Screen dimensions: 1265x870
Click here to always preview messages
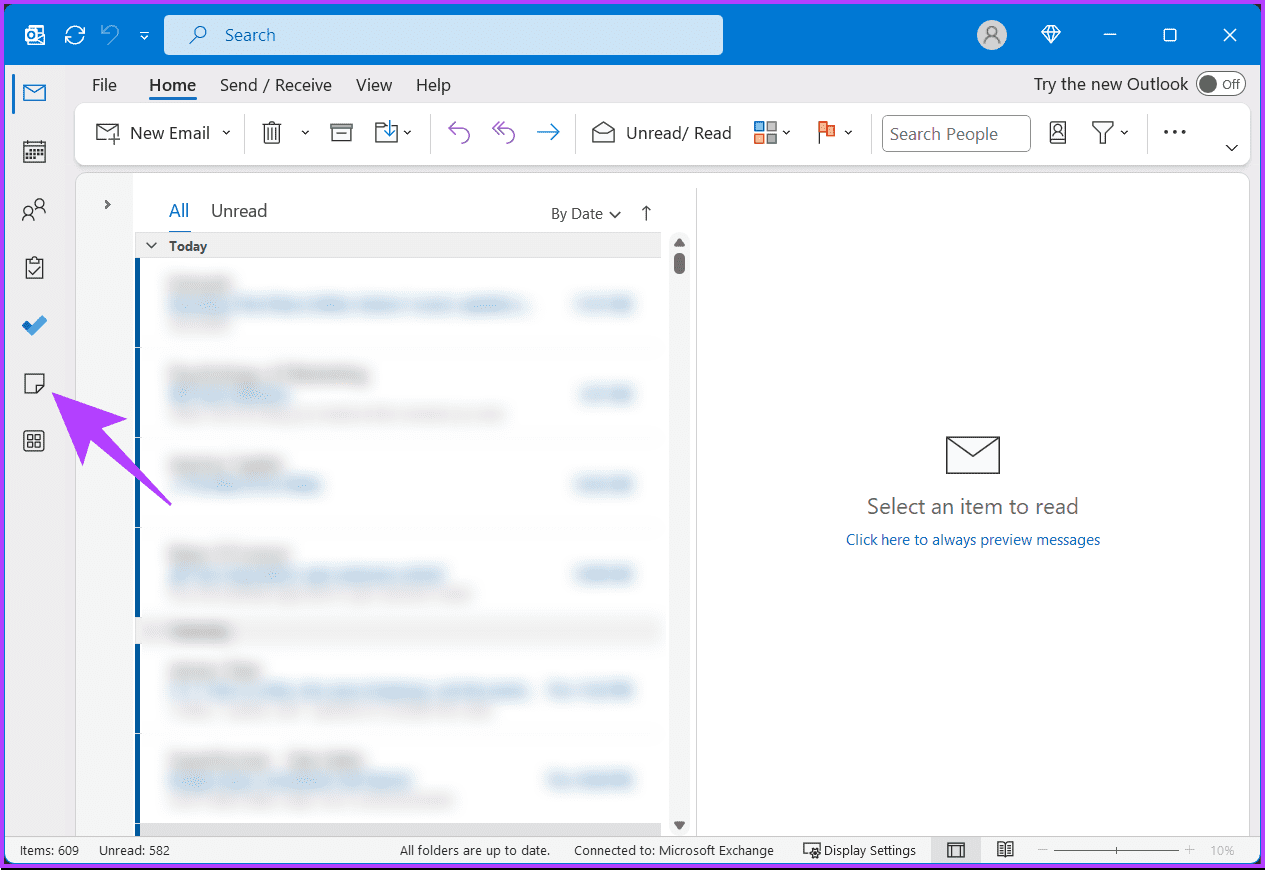pos(972,539)
